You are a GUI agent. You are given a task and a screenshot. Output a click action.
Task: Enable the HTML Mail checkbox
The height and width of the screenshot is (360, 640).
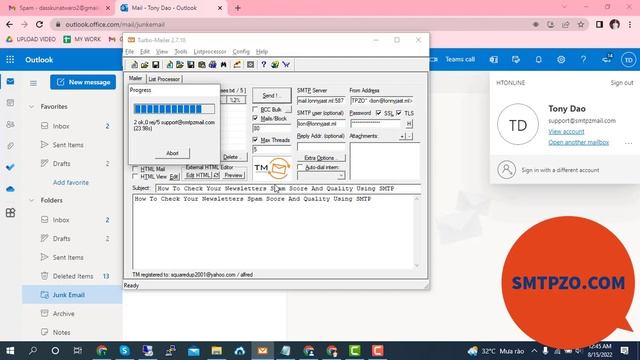[135, 169]
